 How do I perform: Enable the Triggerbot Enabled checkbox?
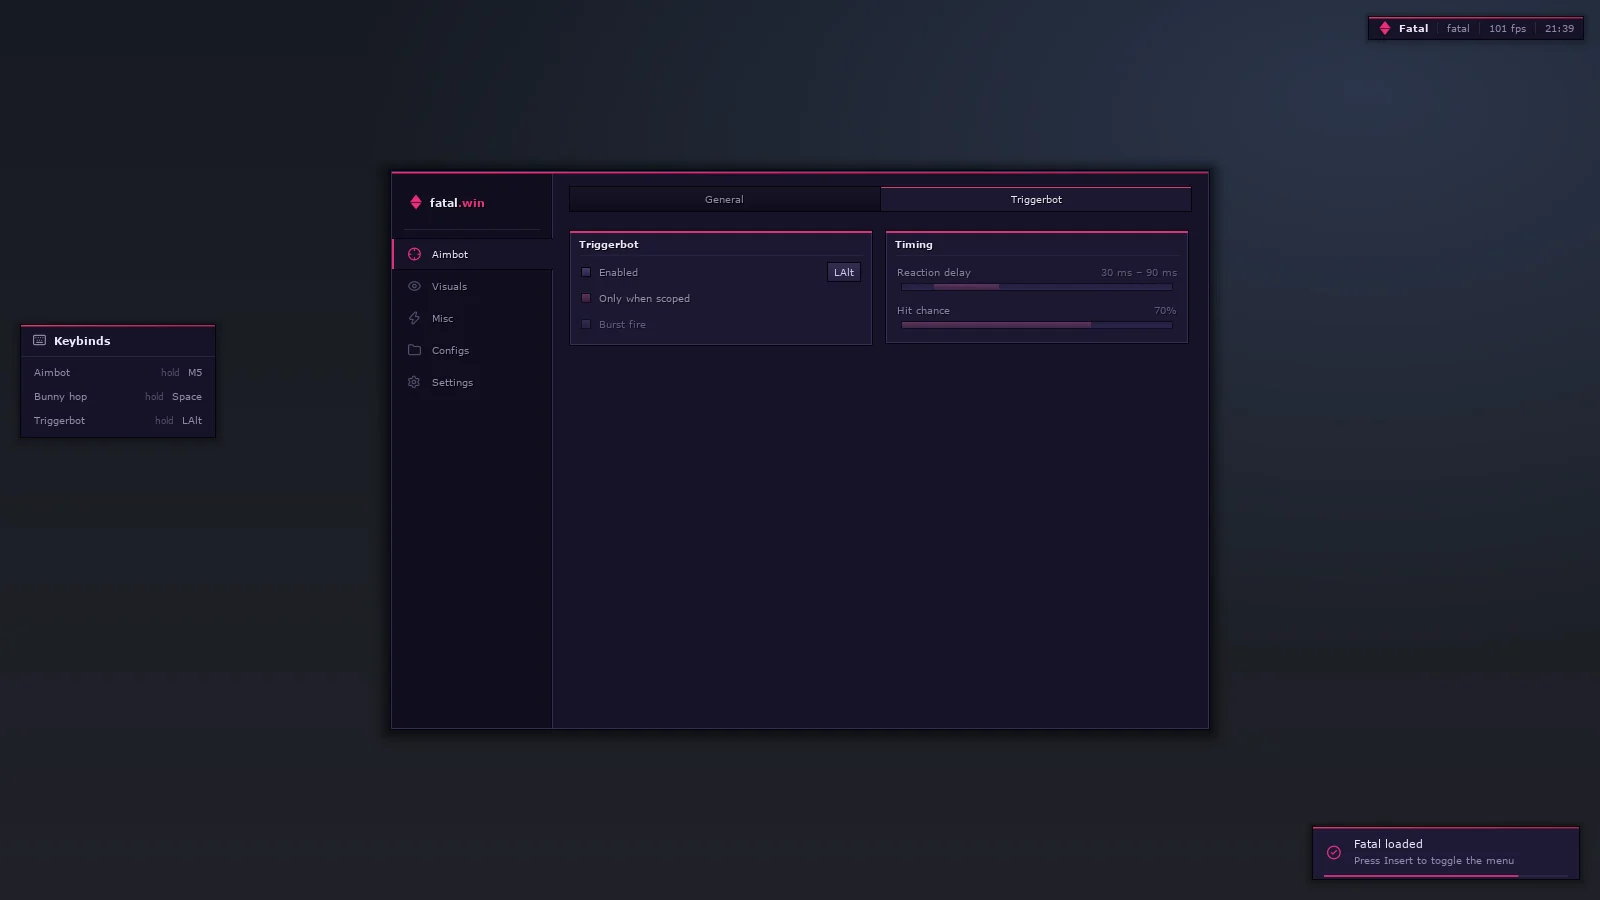(586, 272)
